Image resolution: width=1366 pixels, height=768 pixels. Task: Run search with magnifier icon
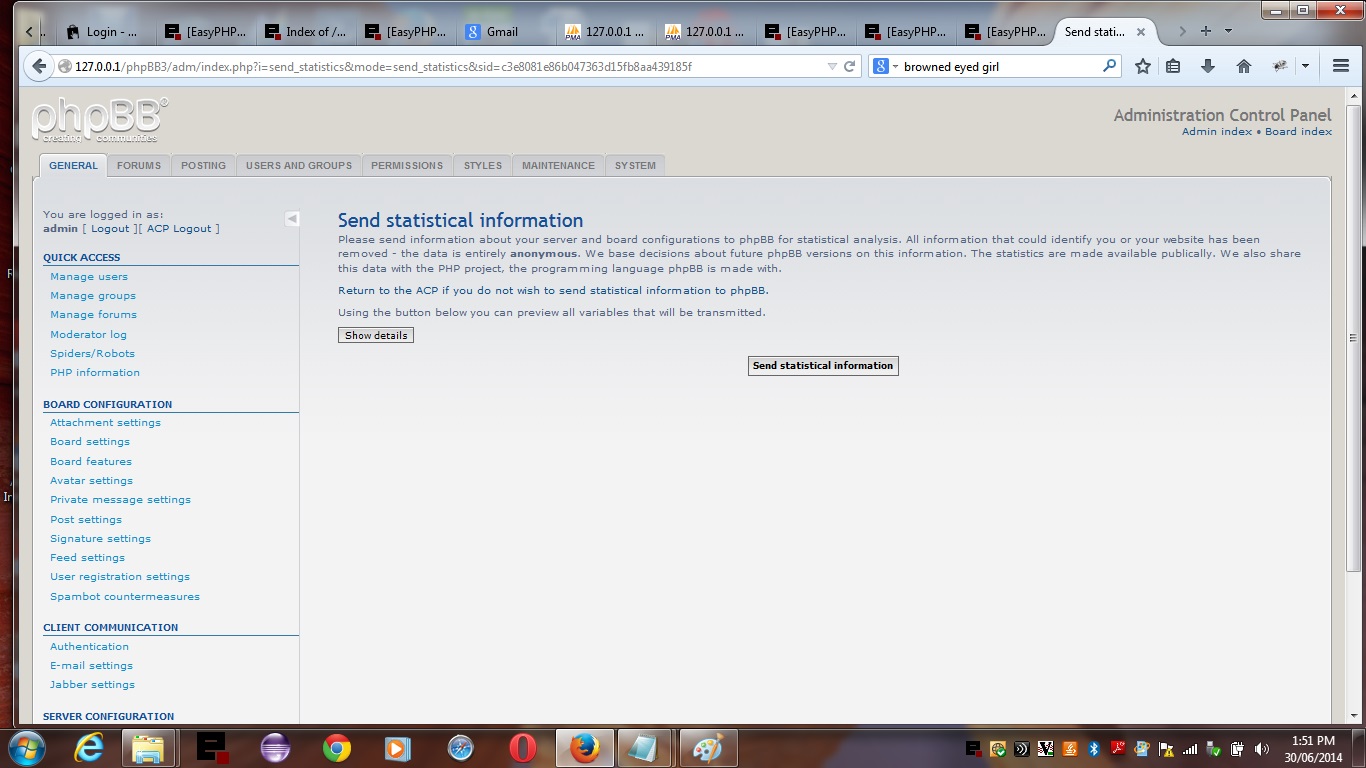point(1109,67)
